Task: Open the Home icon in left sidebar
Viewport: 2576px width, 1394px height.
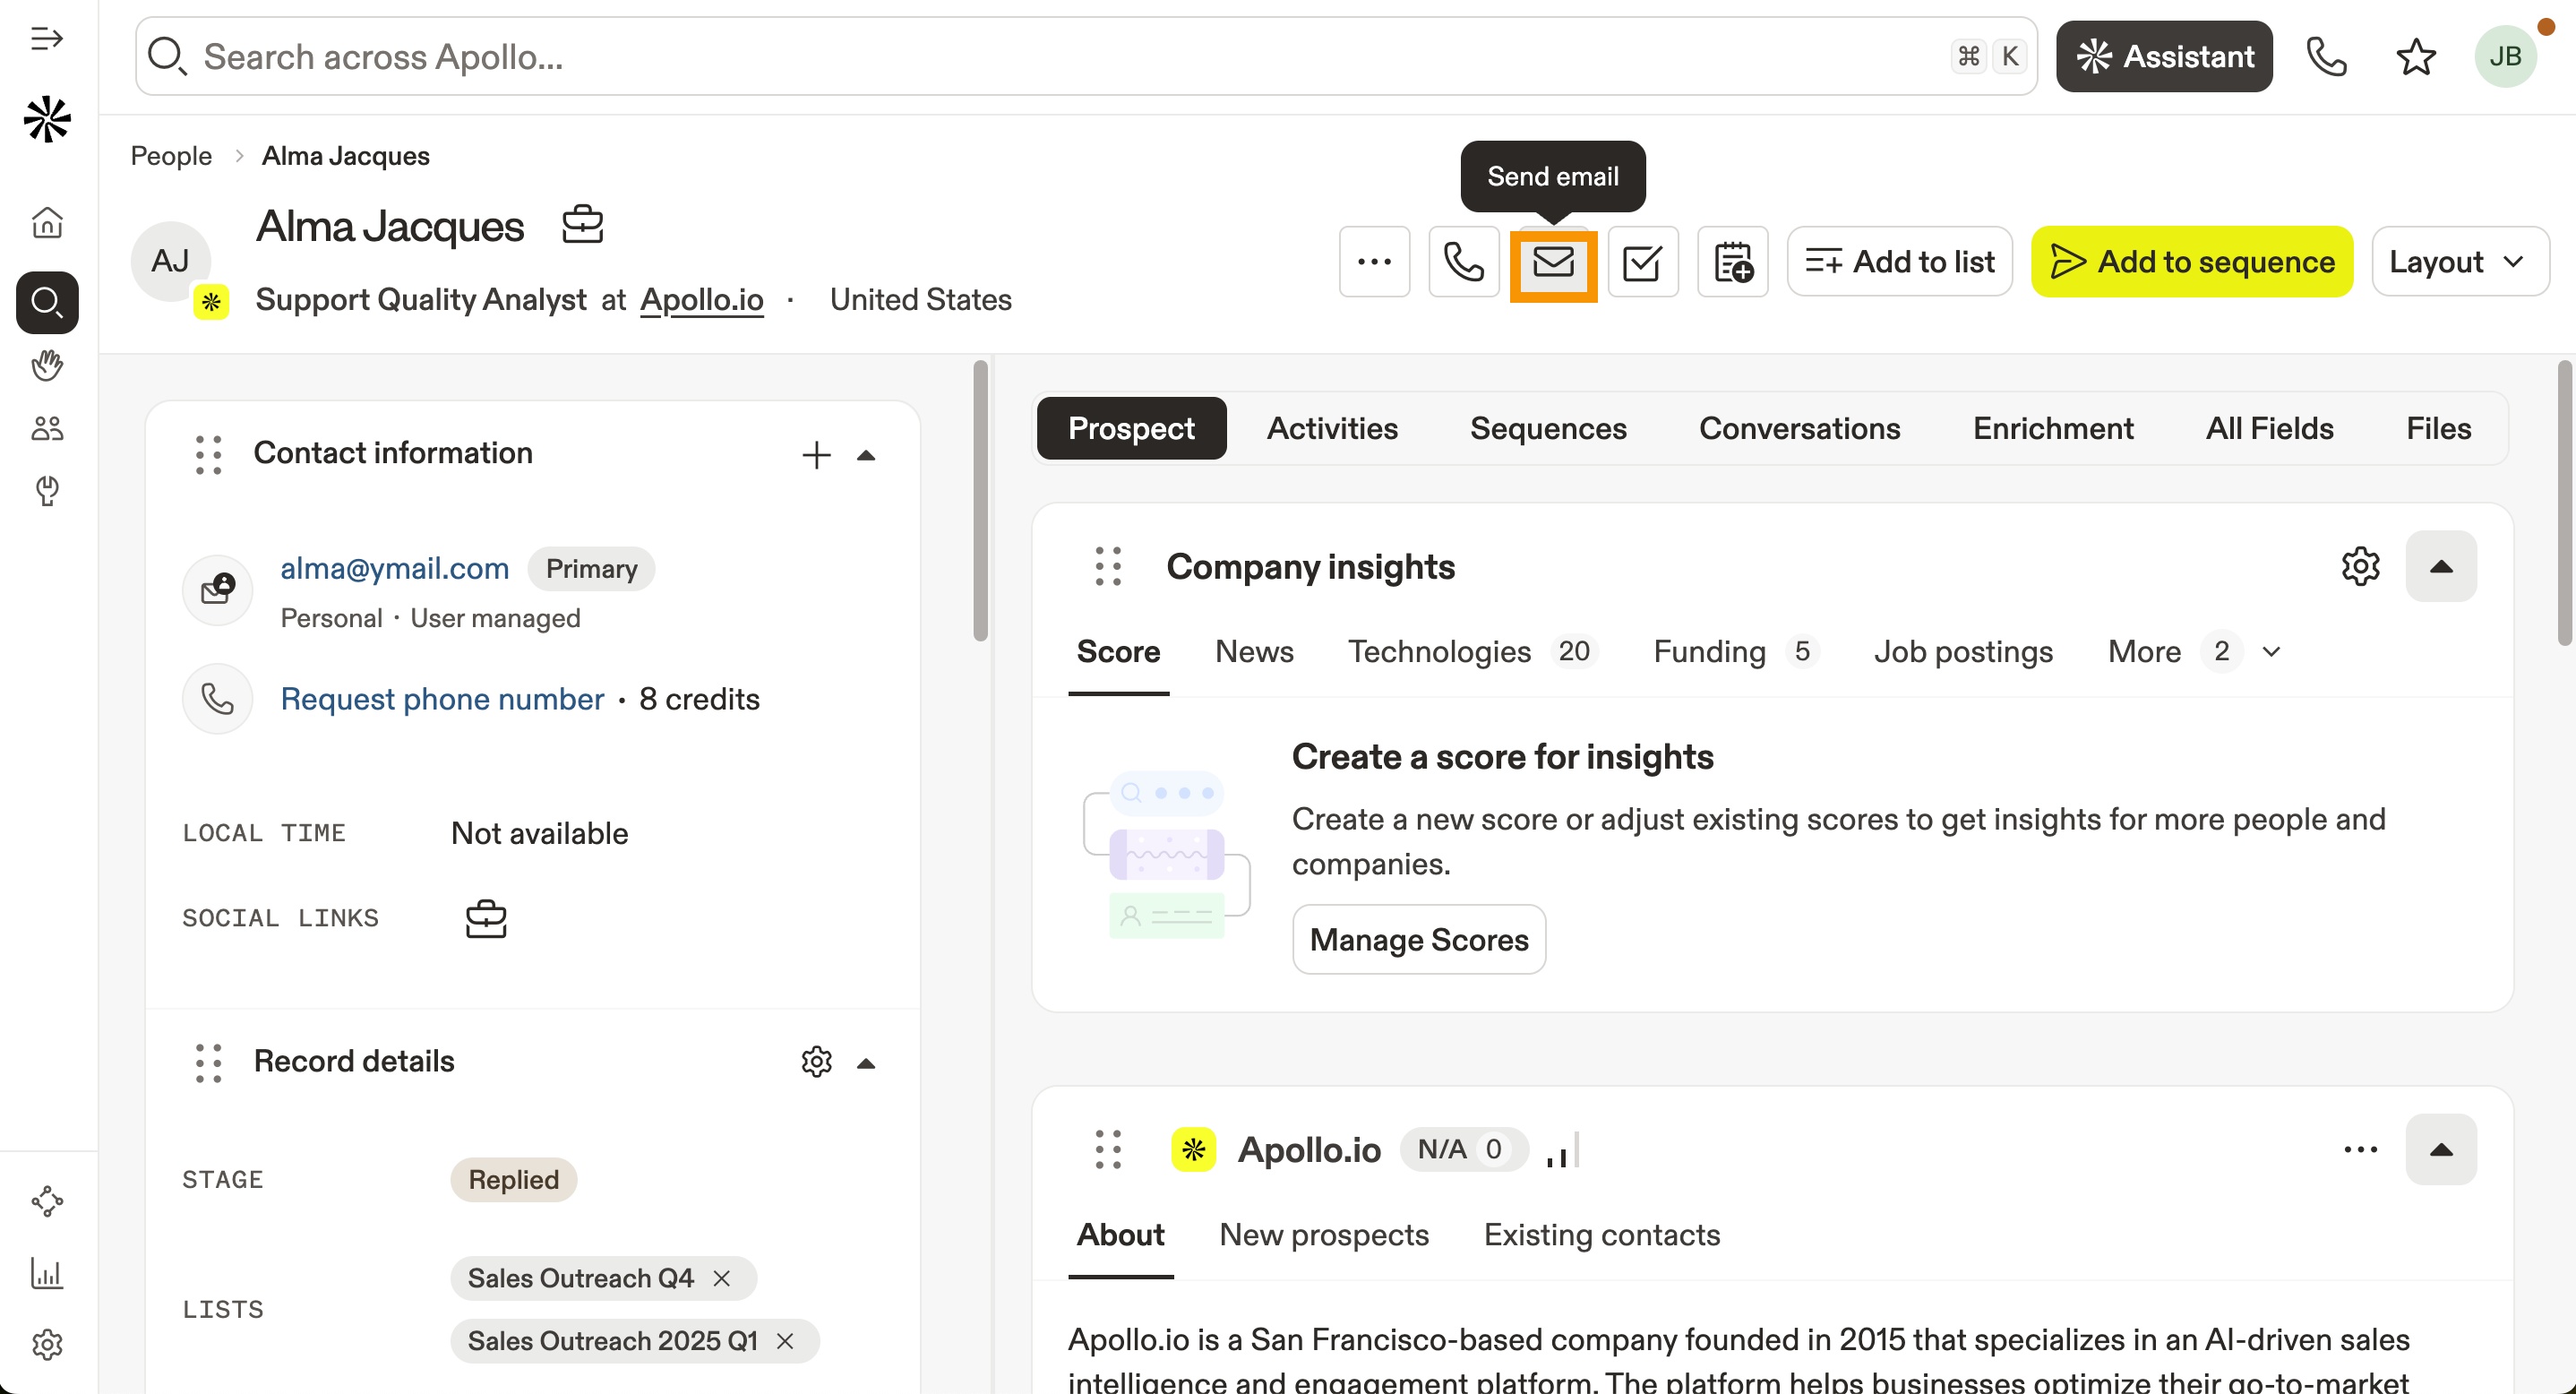Action: tap(47, 222)
